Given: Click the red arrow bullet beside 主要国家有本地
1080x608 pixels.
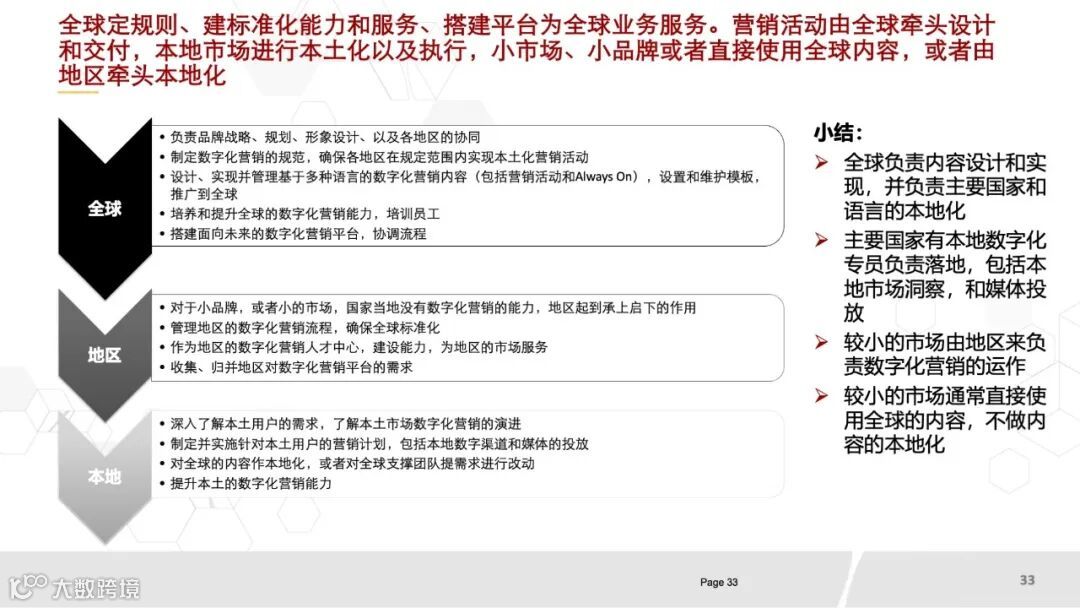Looking at the screenshot, I should 821,240.
